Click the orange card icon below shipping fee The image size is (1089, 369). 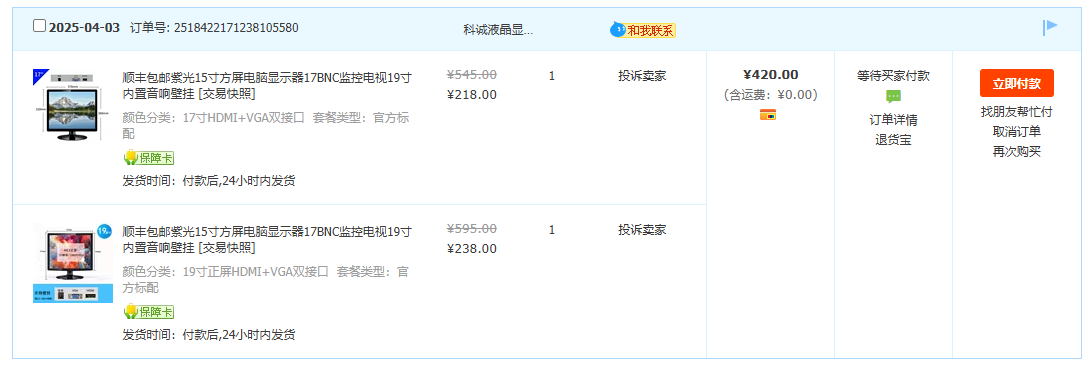tap(768, 115)
